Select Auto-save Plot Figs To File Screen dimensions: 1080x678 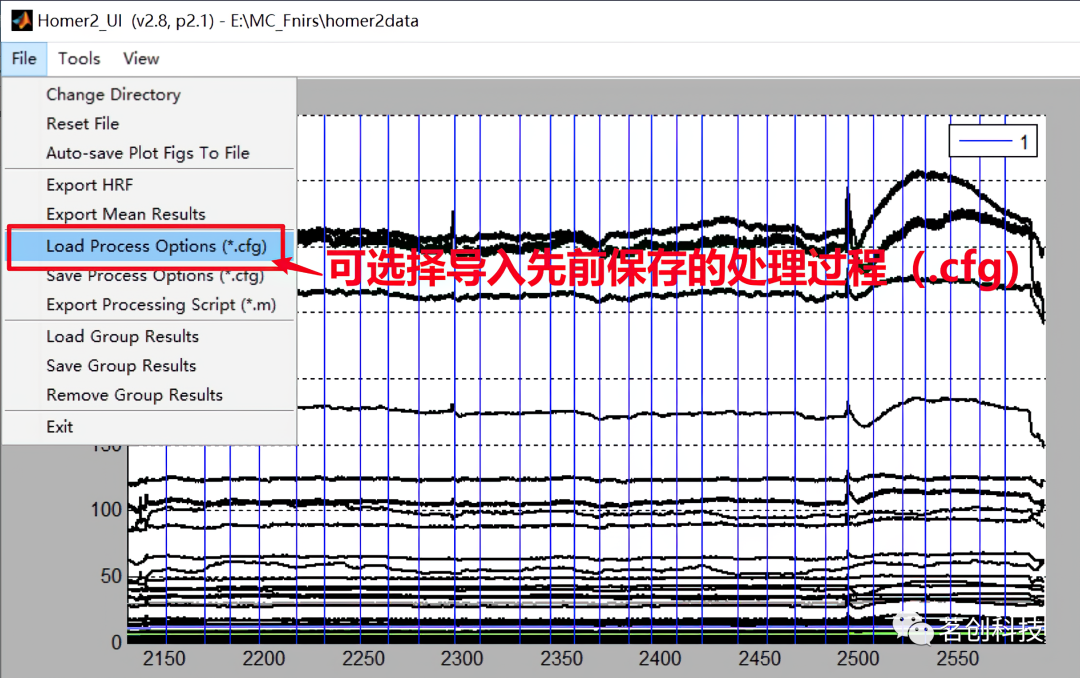(149, 153)
